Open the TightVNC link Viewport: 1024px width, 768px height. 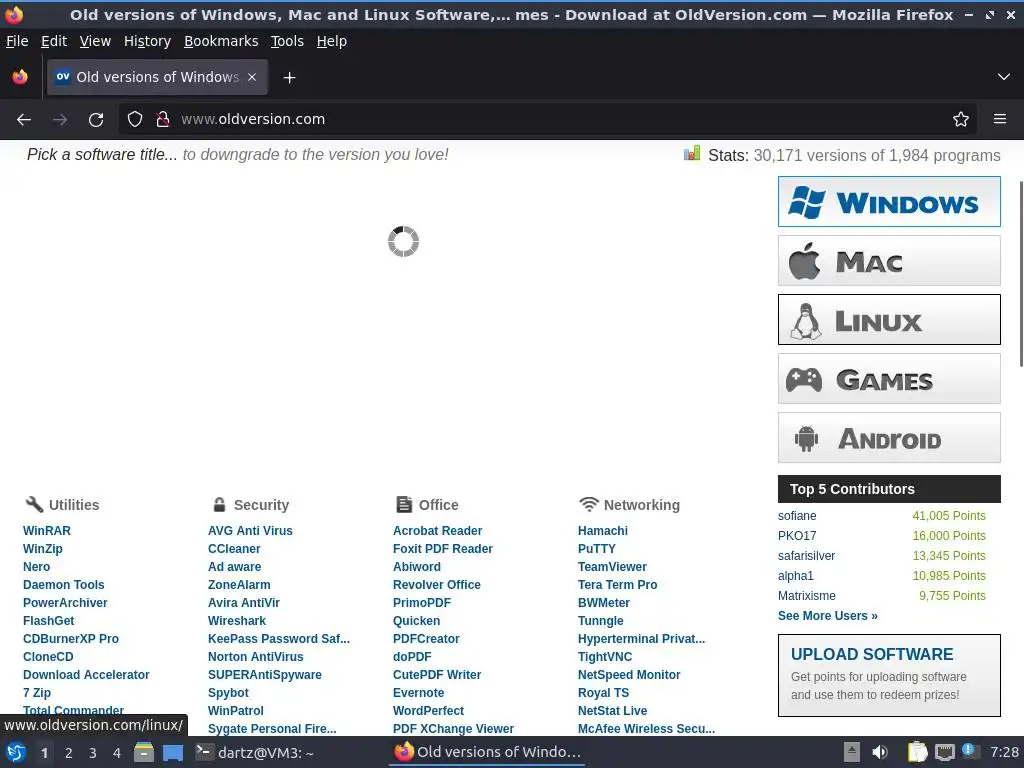click(605, 657)
